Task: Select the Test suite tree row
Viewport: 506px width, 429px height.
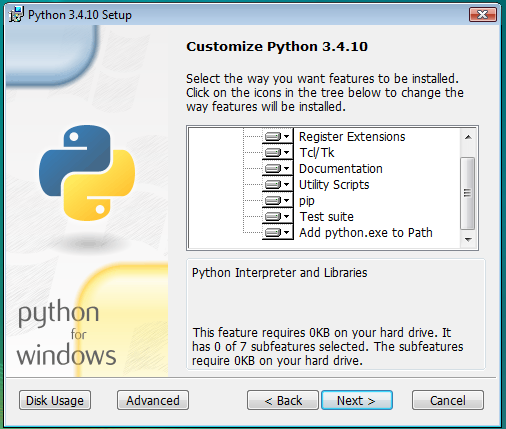Action: [x=326, y=217]
